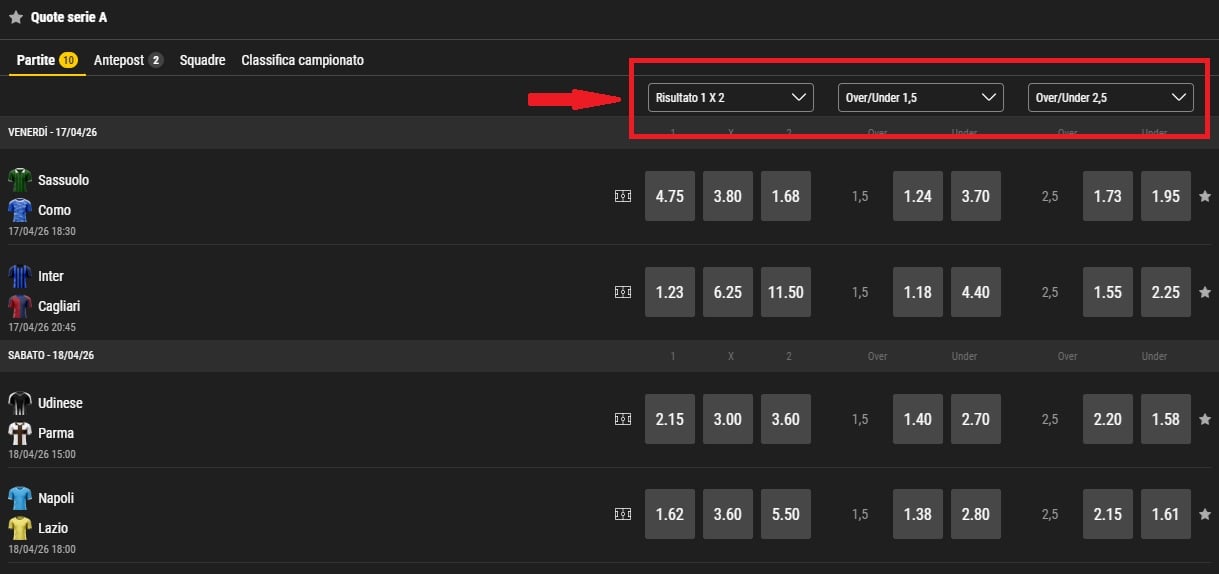1219x574 pixels.
Task: Pick Over 2,5 at 2.15 for Napoli-Lazio
Action: 1108,514
